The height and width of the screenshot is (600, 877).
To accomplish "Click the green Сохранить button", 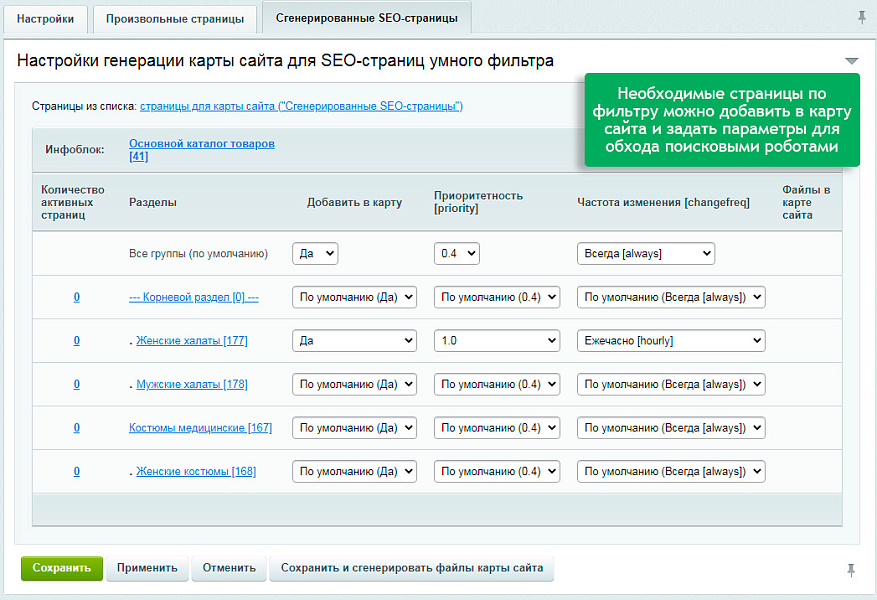I will [x=62, y=568].
